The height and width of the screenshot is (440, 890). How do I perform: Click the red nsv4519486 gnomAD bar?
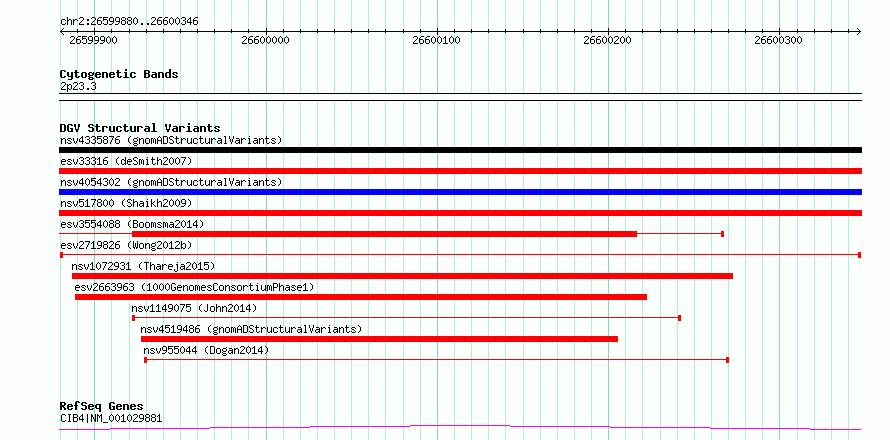pos(379,339)
